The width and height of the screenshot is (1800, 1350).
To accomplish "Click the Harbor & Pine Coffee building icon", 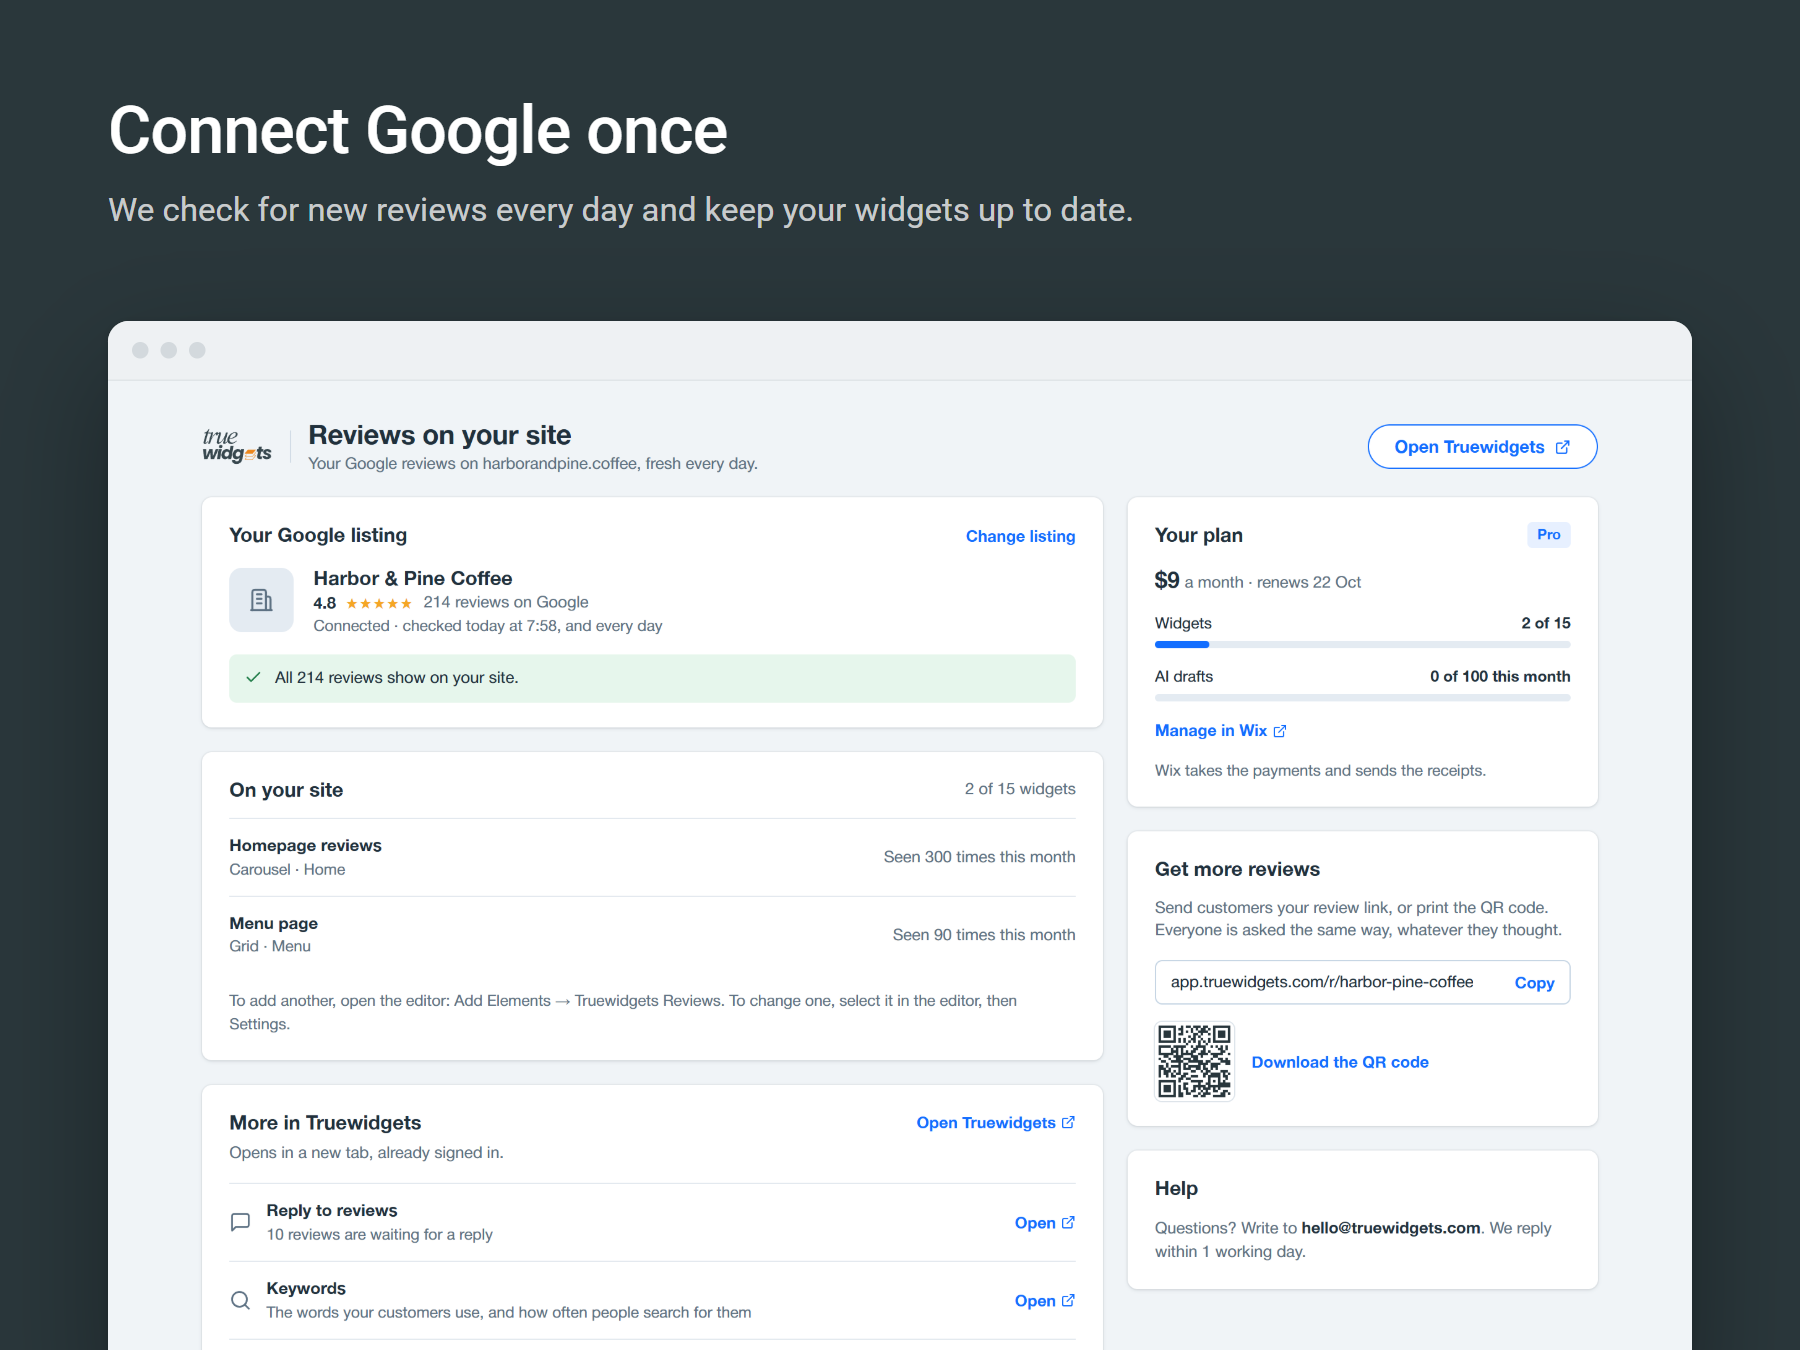I will [261, 600].
